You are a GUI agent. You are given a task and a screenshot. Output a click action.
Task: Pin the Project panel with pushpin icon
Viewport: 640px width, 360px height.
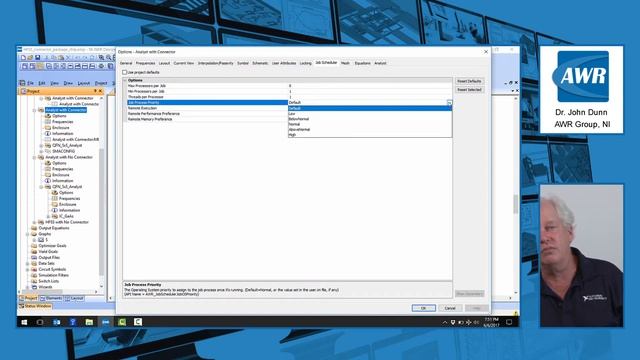coord(96,91)
